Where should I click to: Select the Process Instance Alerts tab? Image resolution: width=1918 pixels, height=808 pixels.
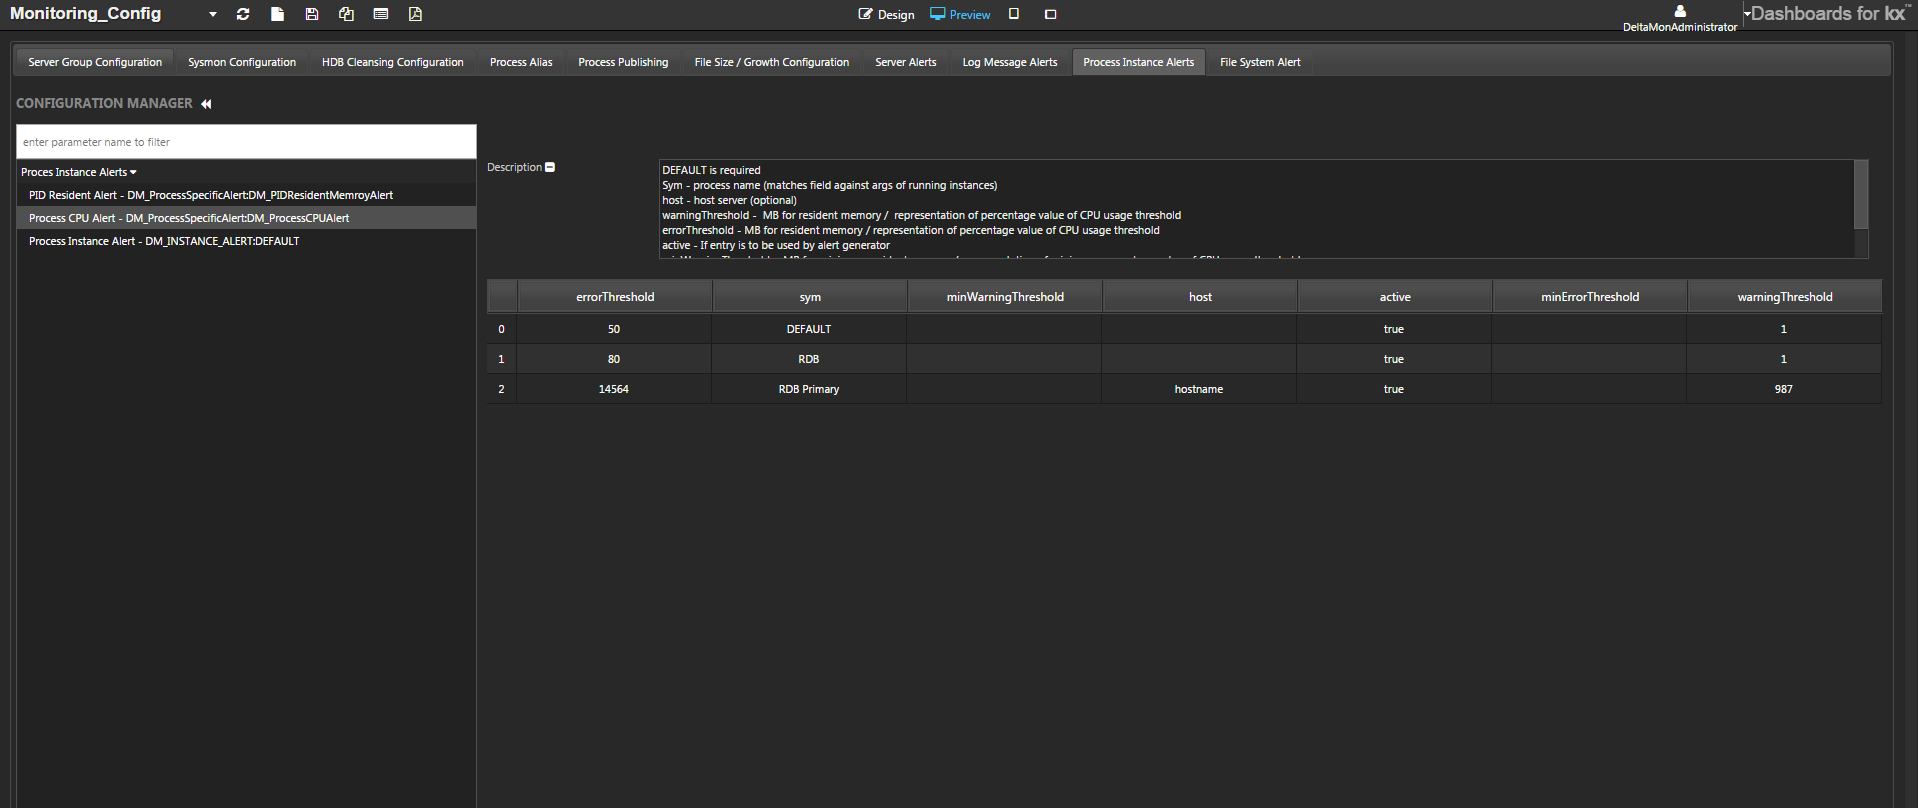(x=1139, y=62)
